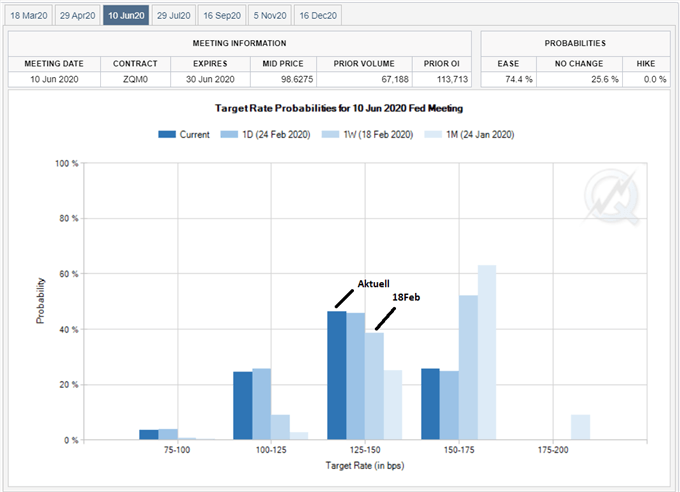Click the meeting date cell 10 Jun 2020
Image resolution: width=680 pixels, height=492 pixels.
point(54,79)
